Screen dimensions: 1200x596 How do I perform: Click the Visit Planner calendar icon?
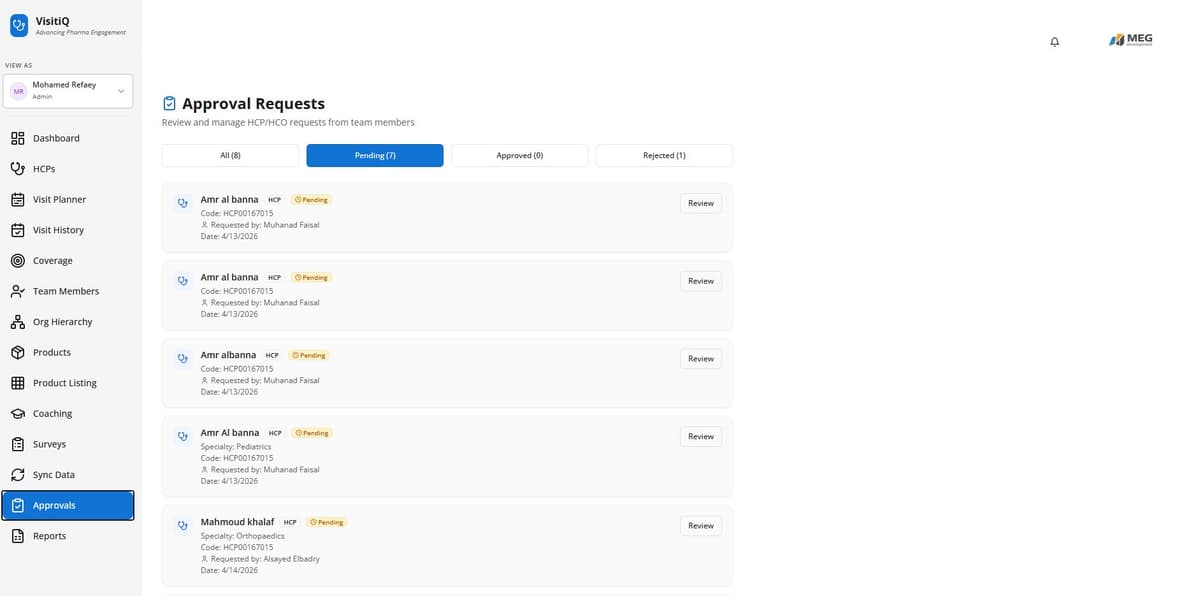click(x=17, y=199)
